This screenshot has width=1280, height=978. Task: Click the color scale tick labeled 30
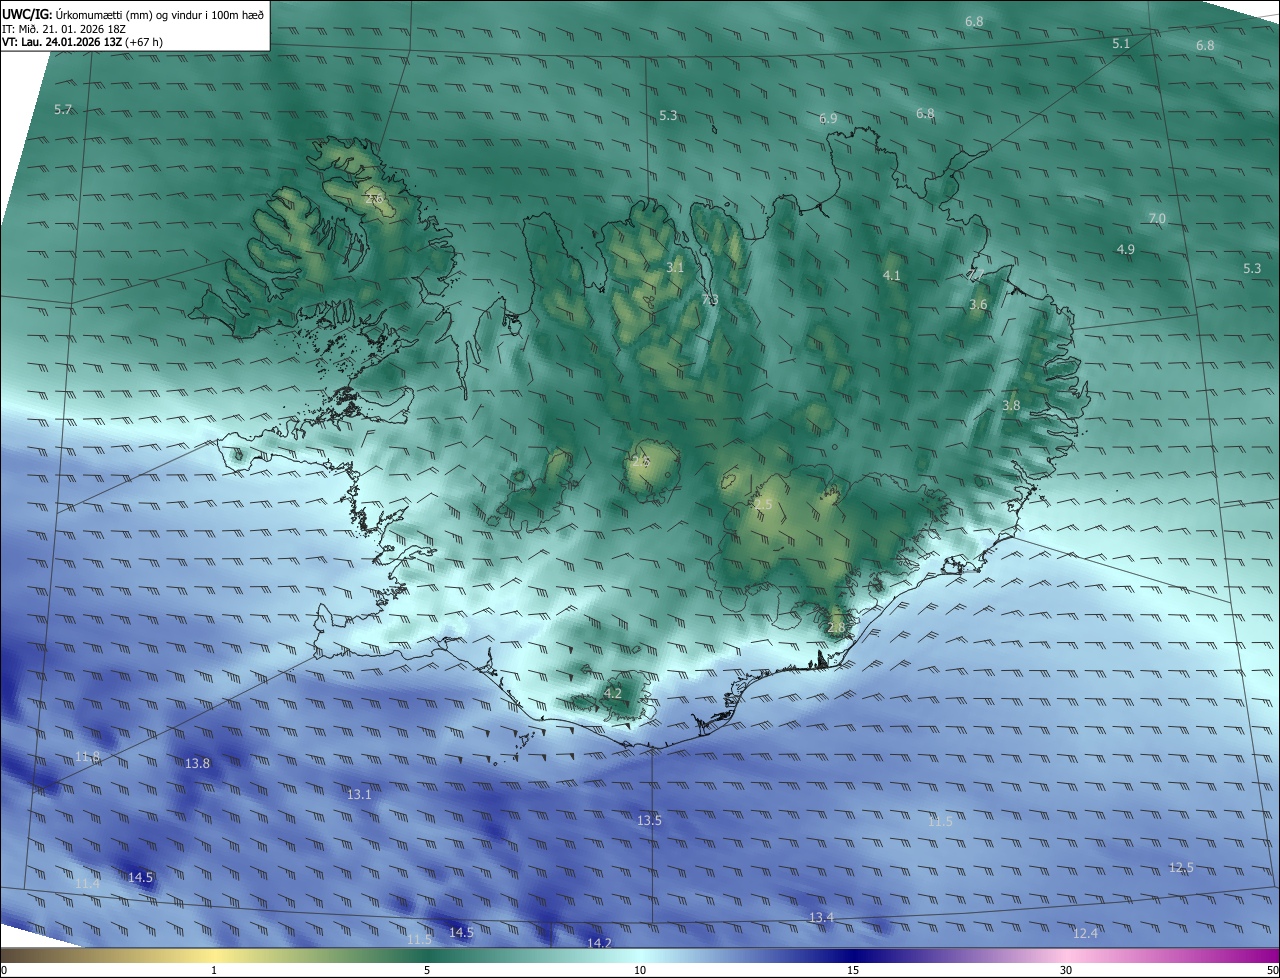(1066, 970)
